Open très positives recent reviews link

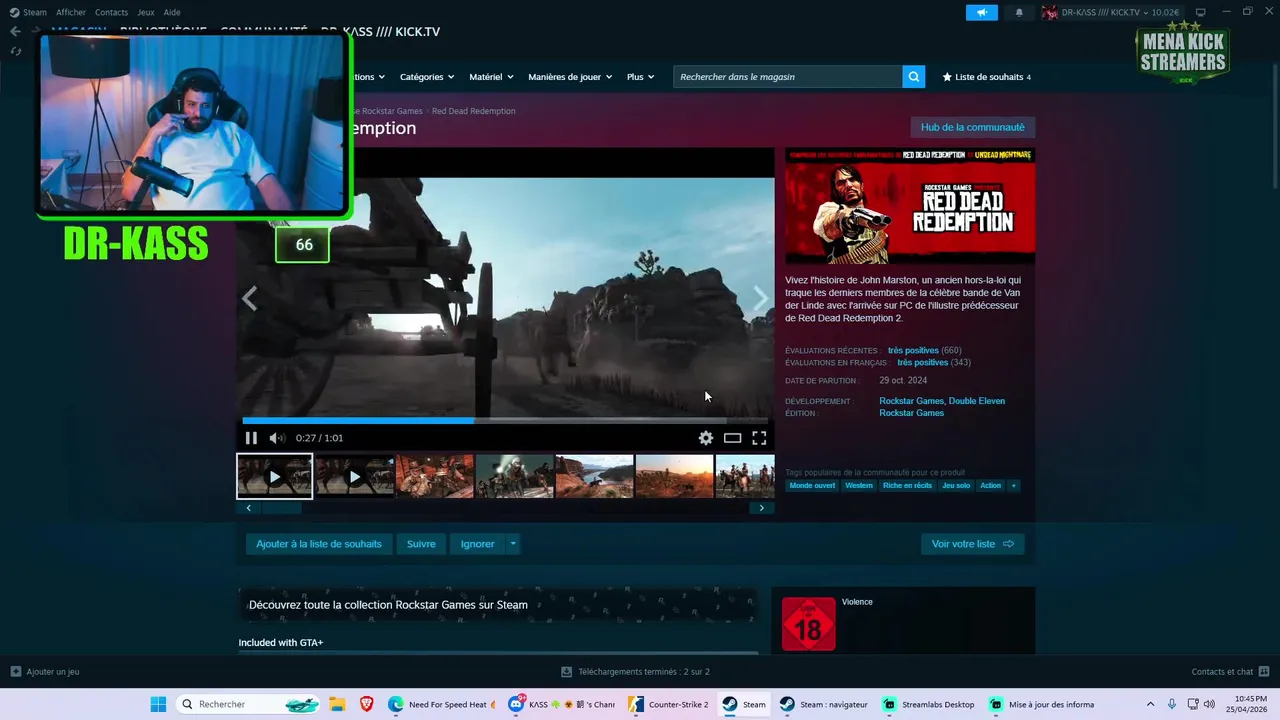[x=913, y=351]
